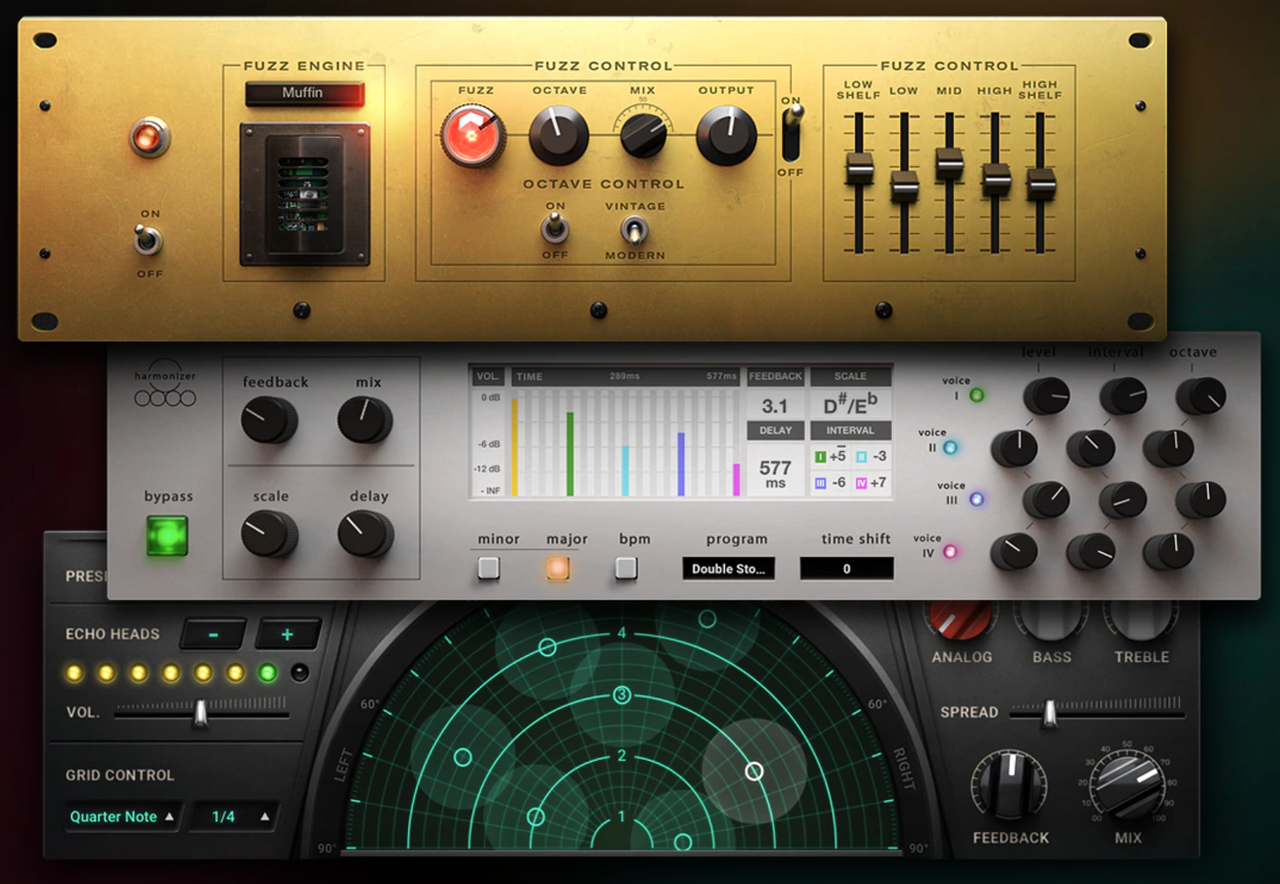
Task: Click the BASS knob on echo unit
Action: coord(1051,619)
